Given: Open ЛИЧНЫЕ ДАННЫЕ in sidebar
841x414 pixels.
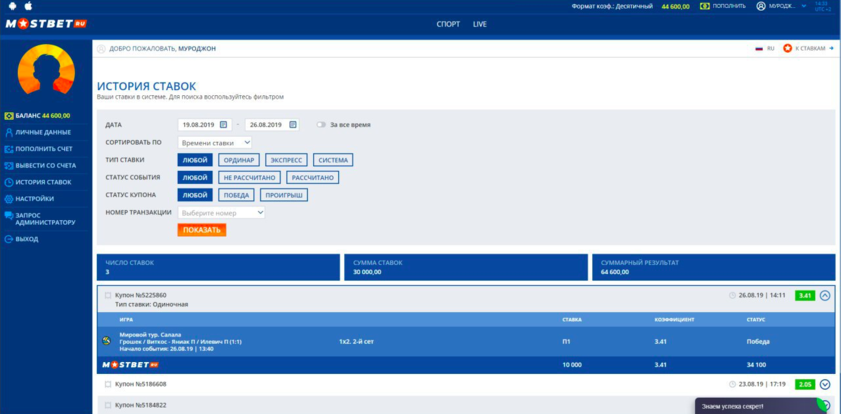Looking at the screenshot, I should click(x=38, y=132).
